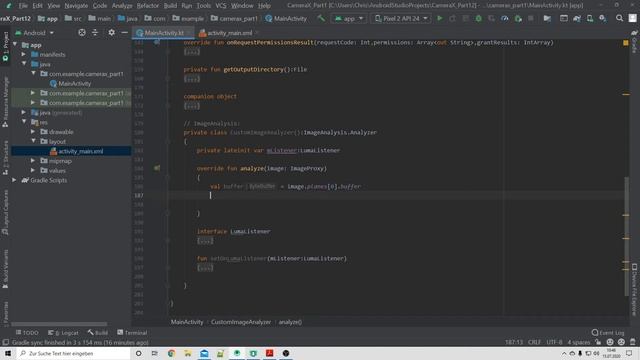Click the yellow inspection warning indicator top right of editor
Screen dimensions: 640x360
[626, 42]
